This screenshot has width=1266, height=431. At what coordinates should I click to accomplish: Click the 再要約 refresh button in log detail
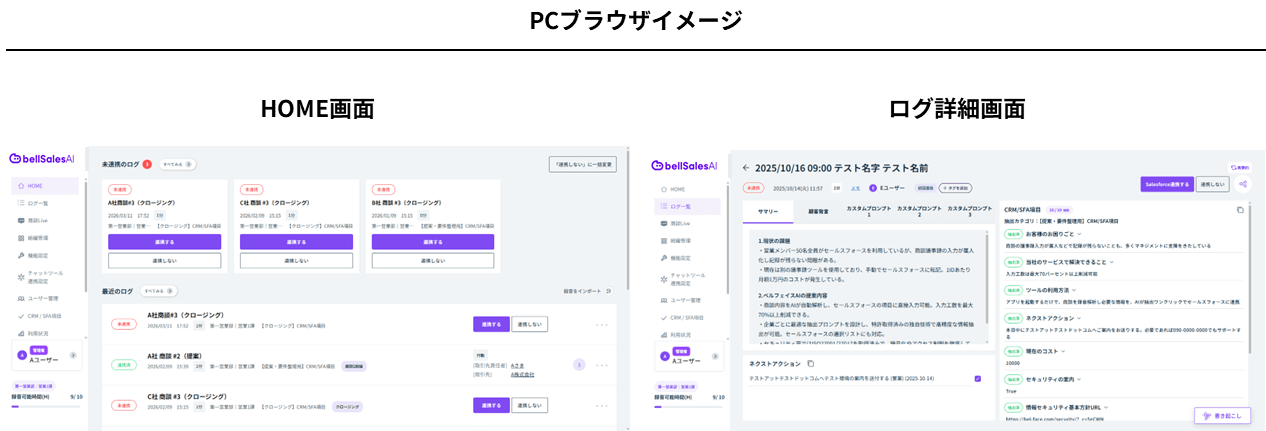click(1240, 168)
